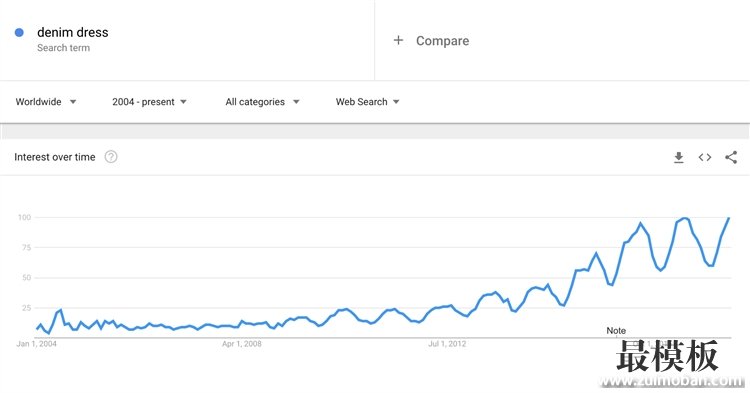Click the Apr 1, 2008 axis label
The height and width of the screenshot is (393, 750).
click(x=242, y=344)
